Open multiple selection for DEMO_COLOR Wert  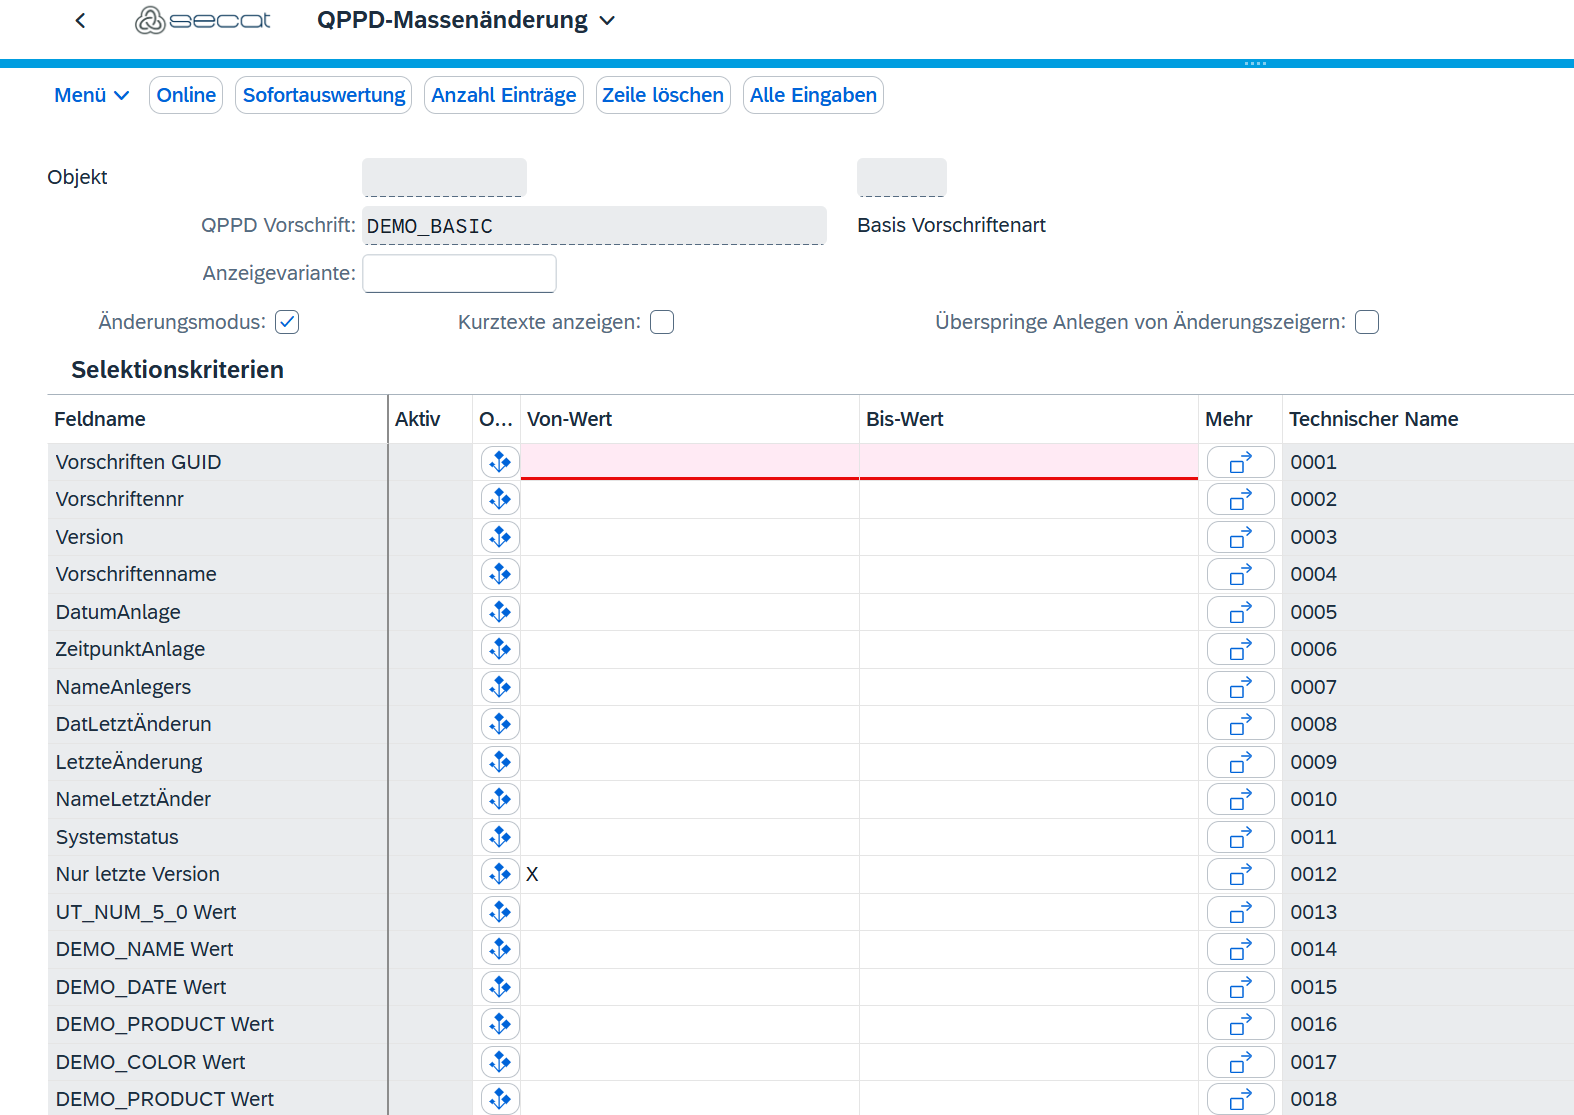1240,1062
